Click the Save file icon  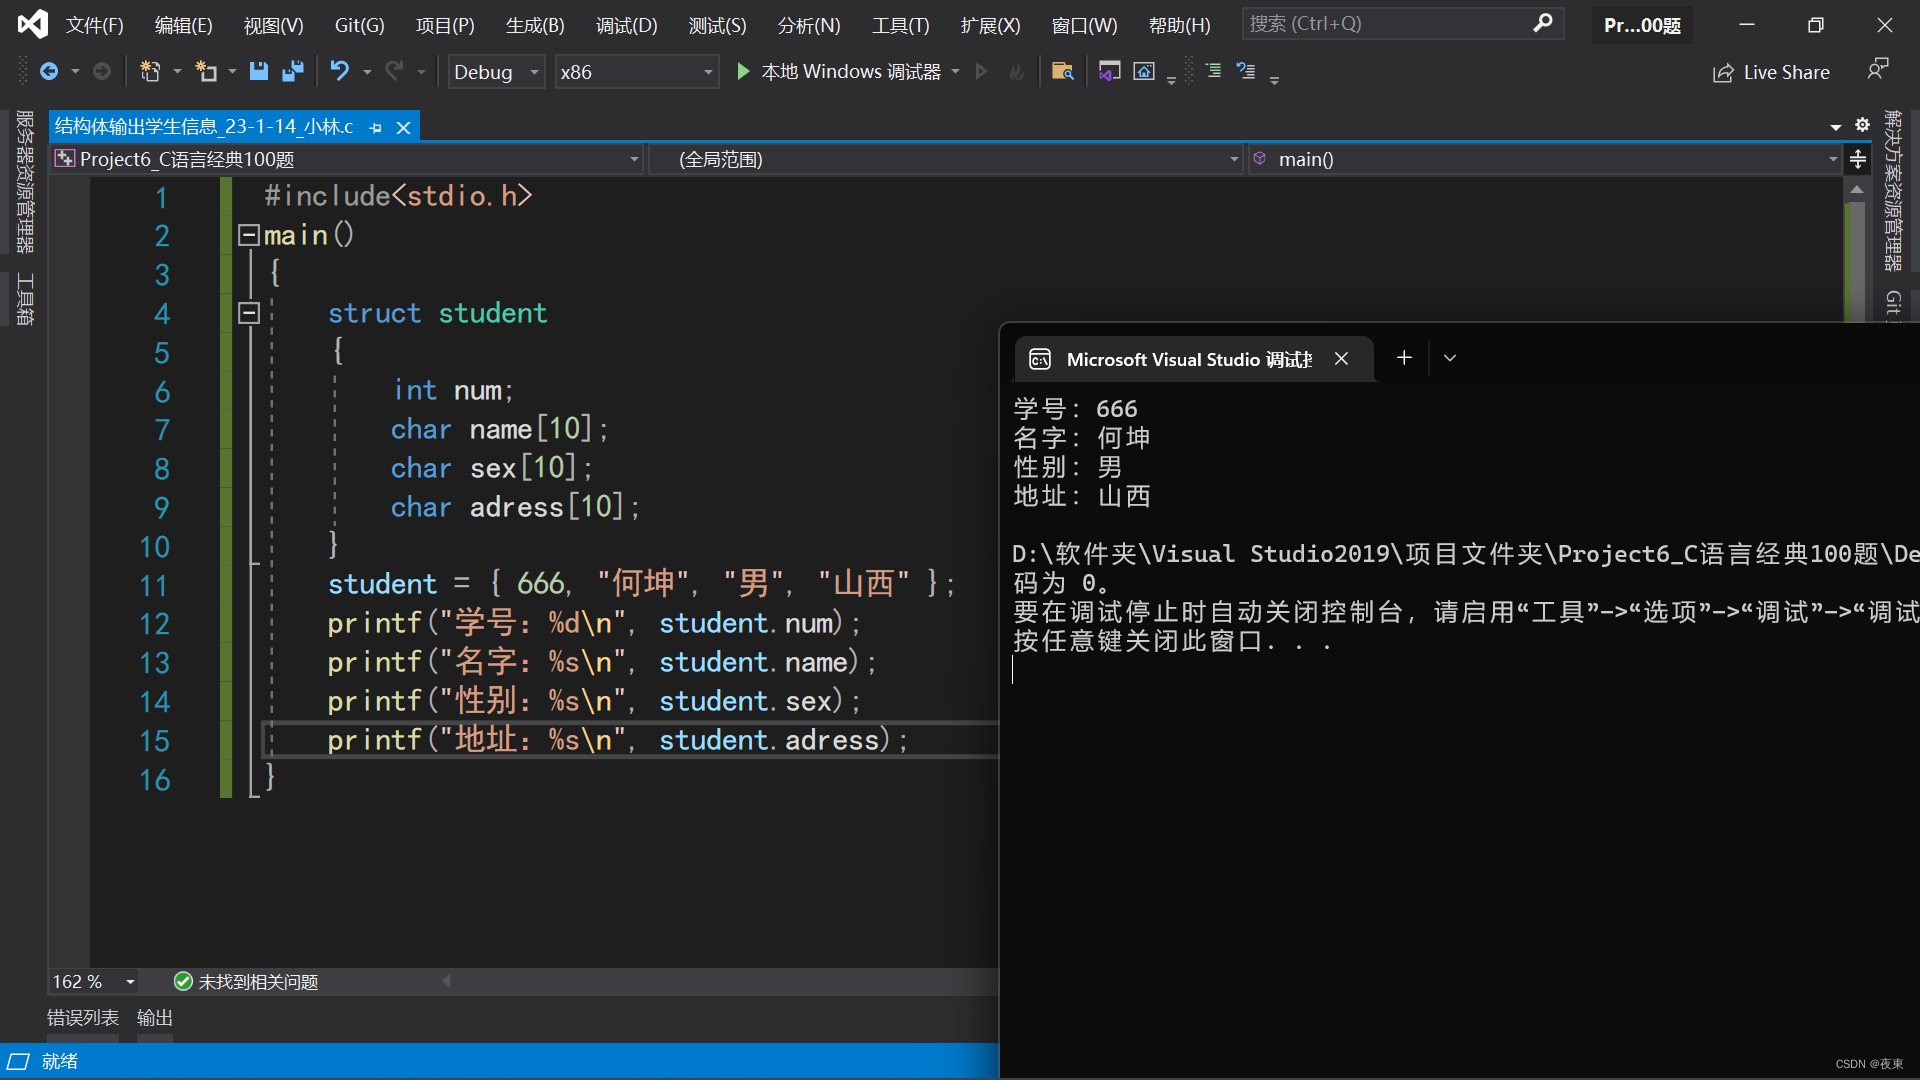(259, 71)
